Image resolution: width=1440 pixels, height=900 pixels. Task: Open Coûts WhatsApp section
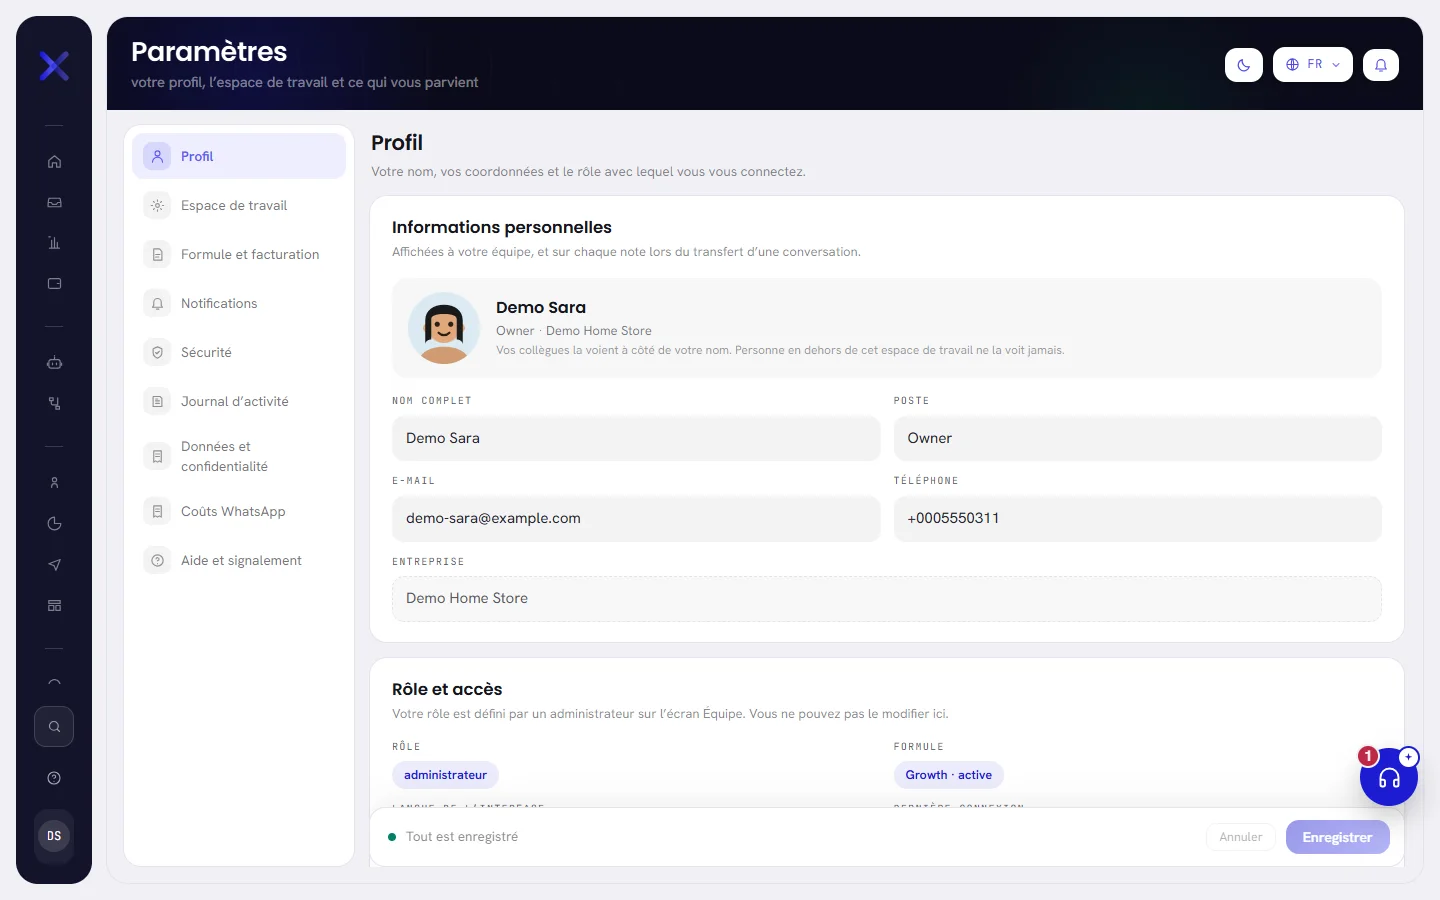[239, 512]
